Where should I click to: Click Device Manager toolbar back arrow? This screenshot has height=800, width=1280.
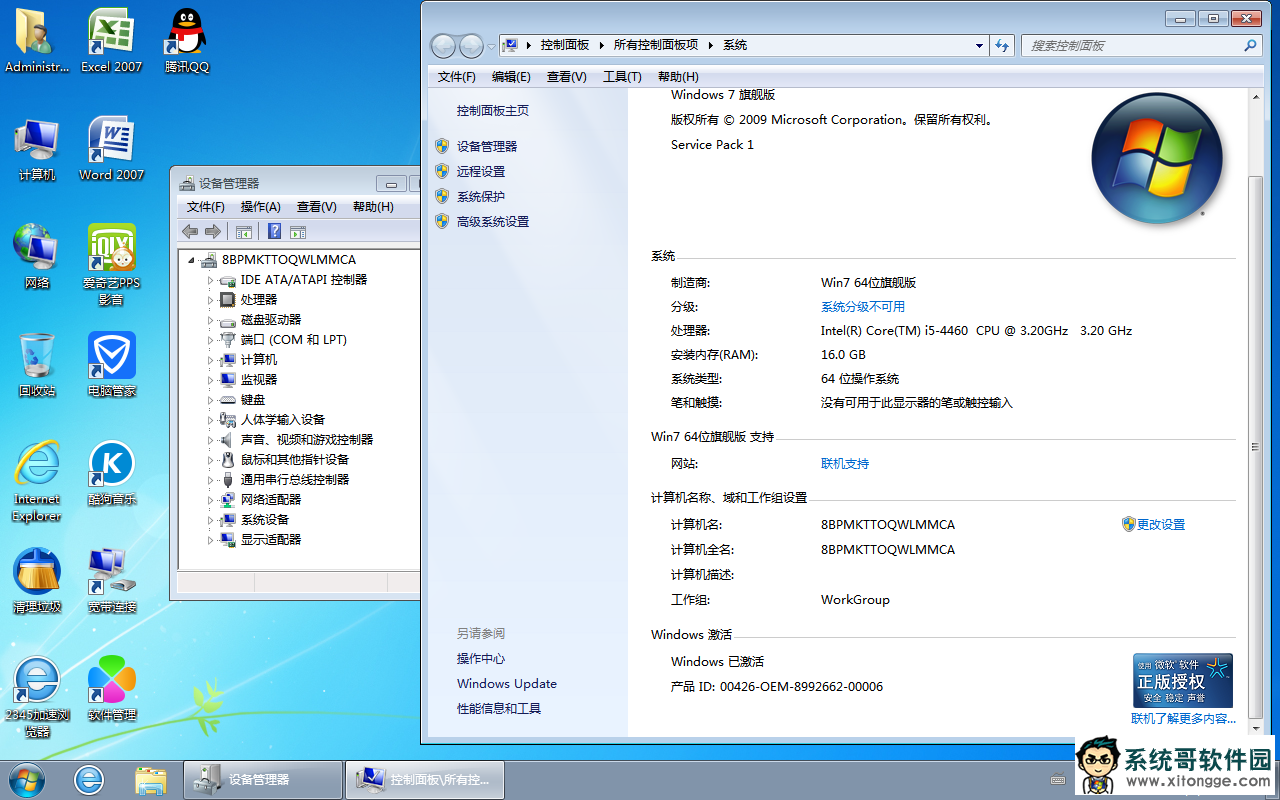click(x=190, y=231)
